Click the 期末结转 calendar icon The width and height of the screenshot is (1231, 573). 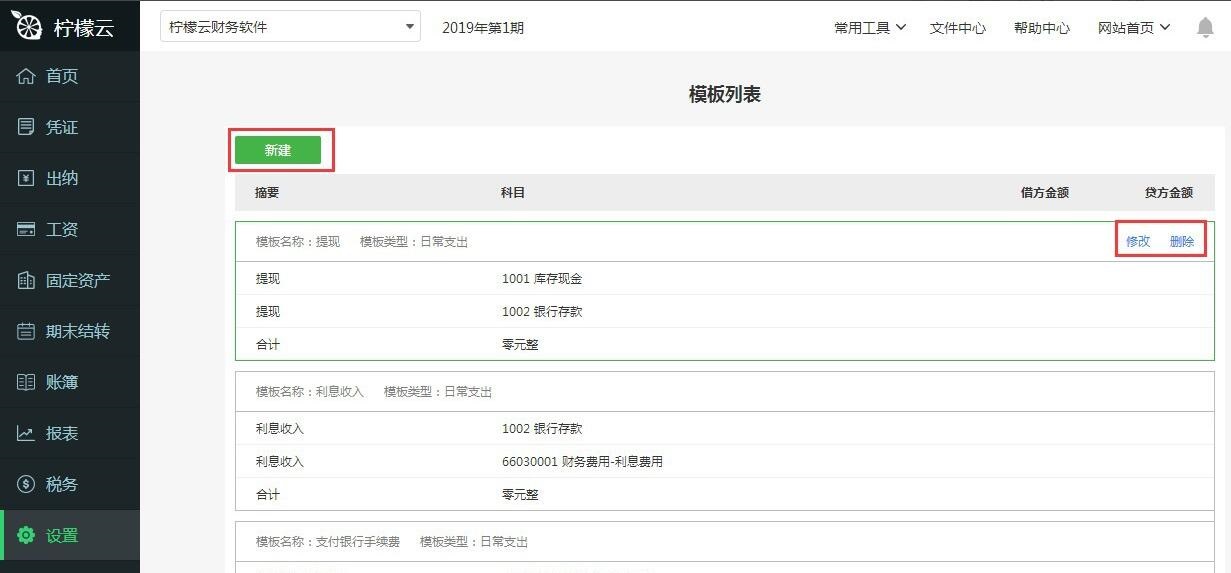tap(26, 331)
